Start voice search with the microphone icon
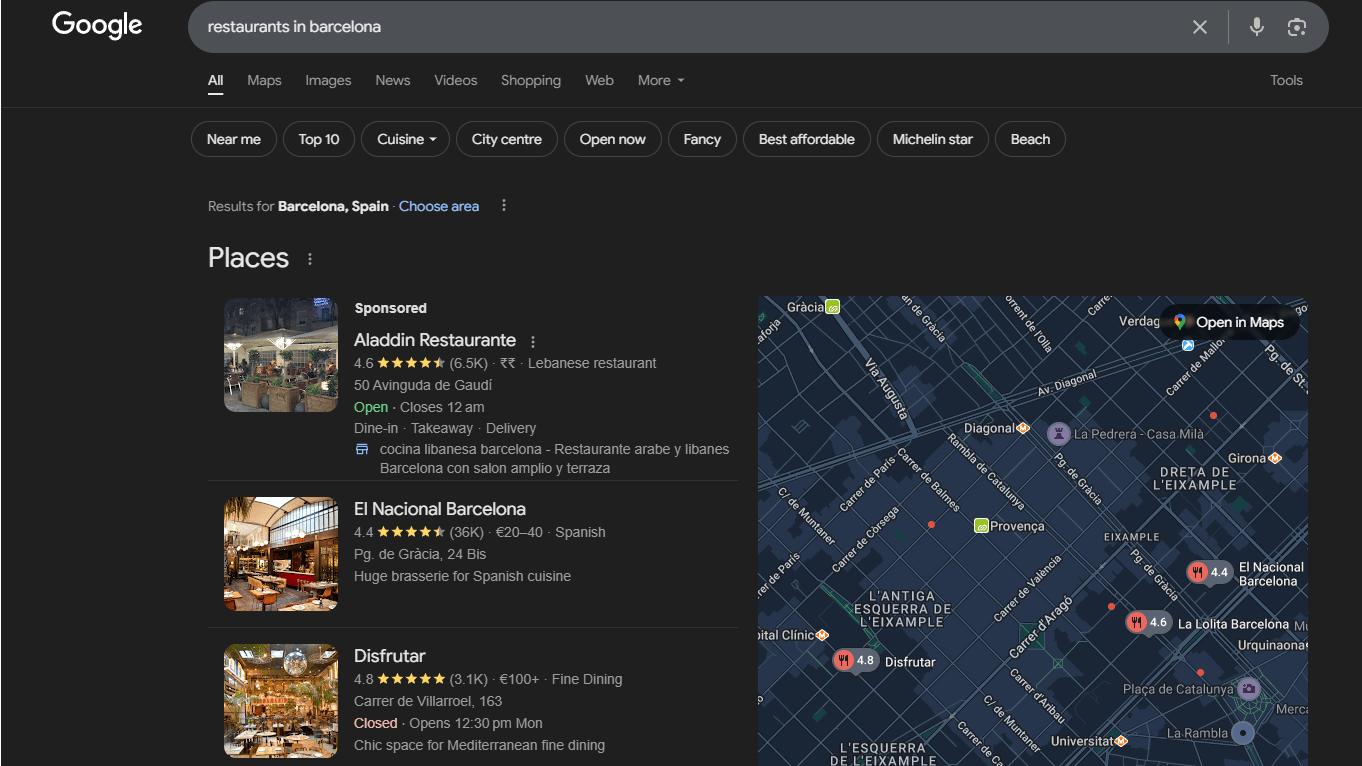 (1257, 27)
